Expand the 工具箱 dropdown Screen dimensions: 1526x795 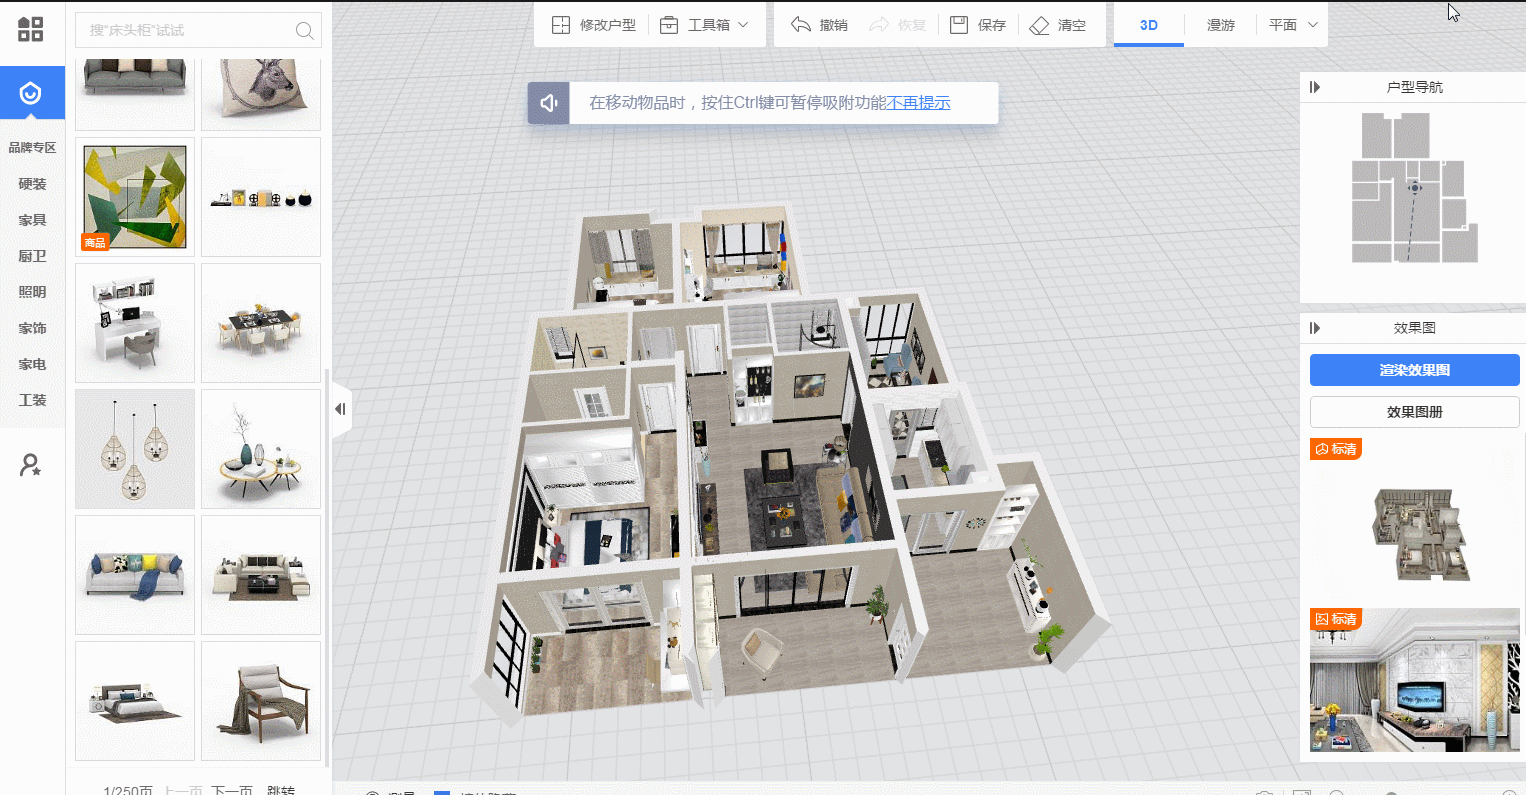pyautogui.click(x=742, y=25)
